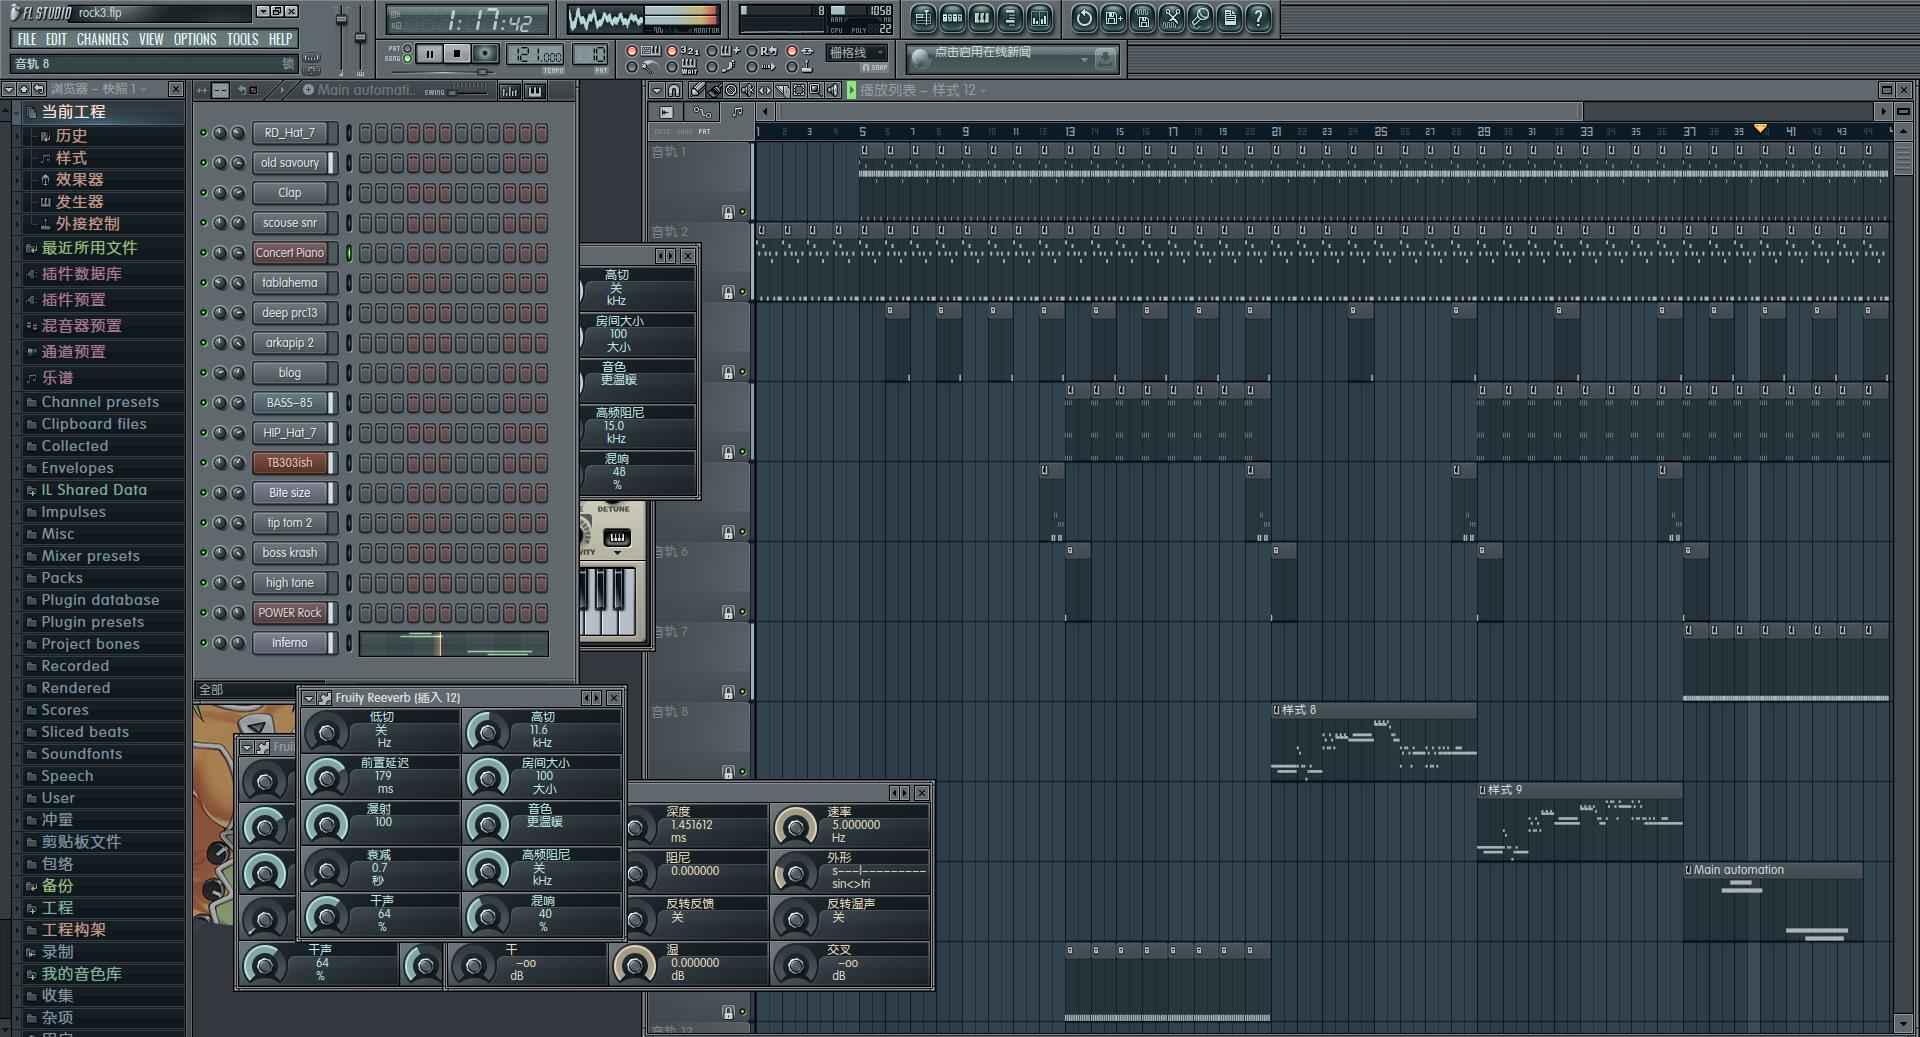Choose the selection tool in playlist toolbar
This screenshot has width=1920, height=1037.
[799, 90]
